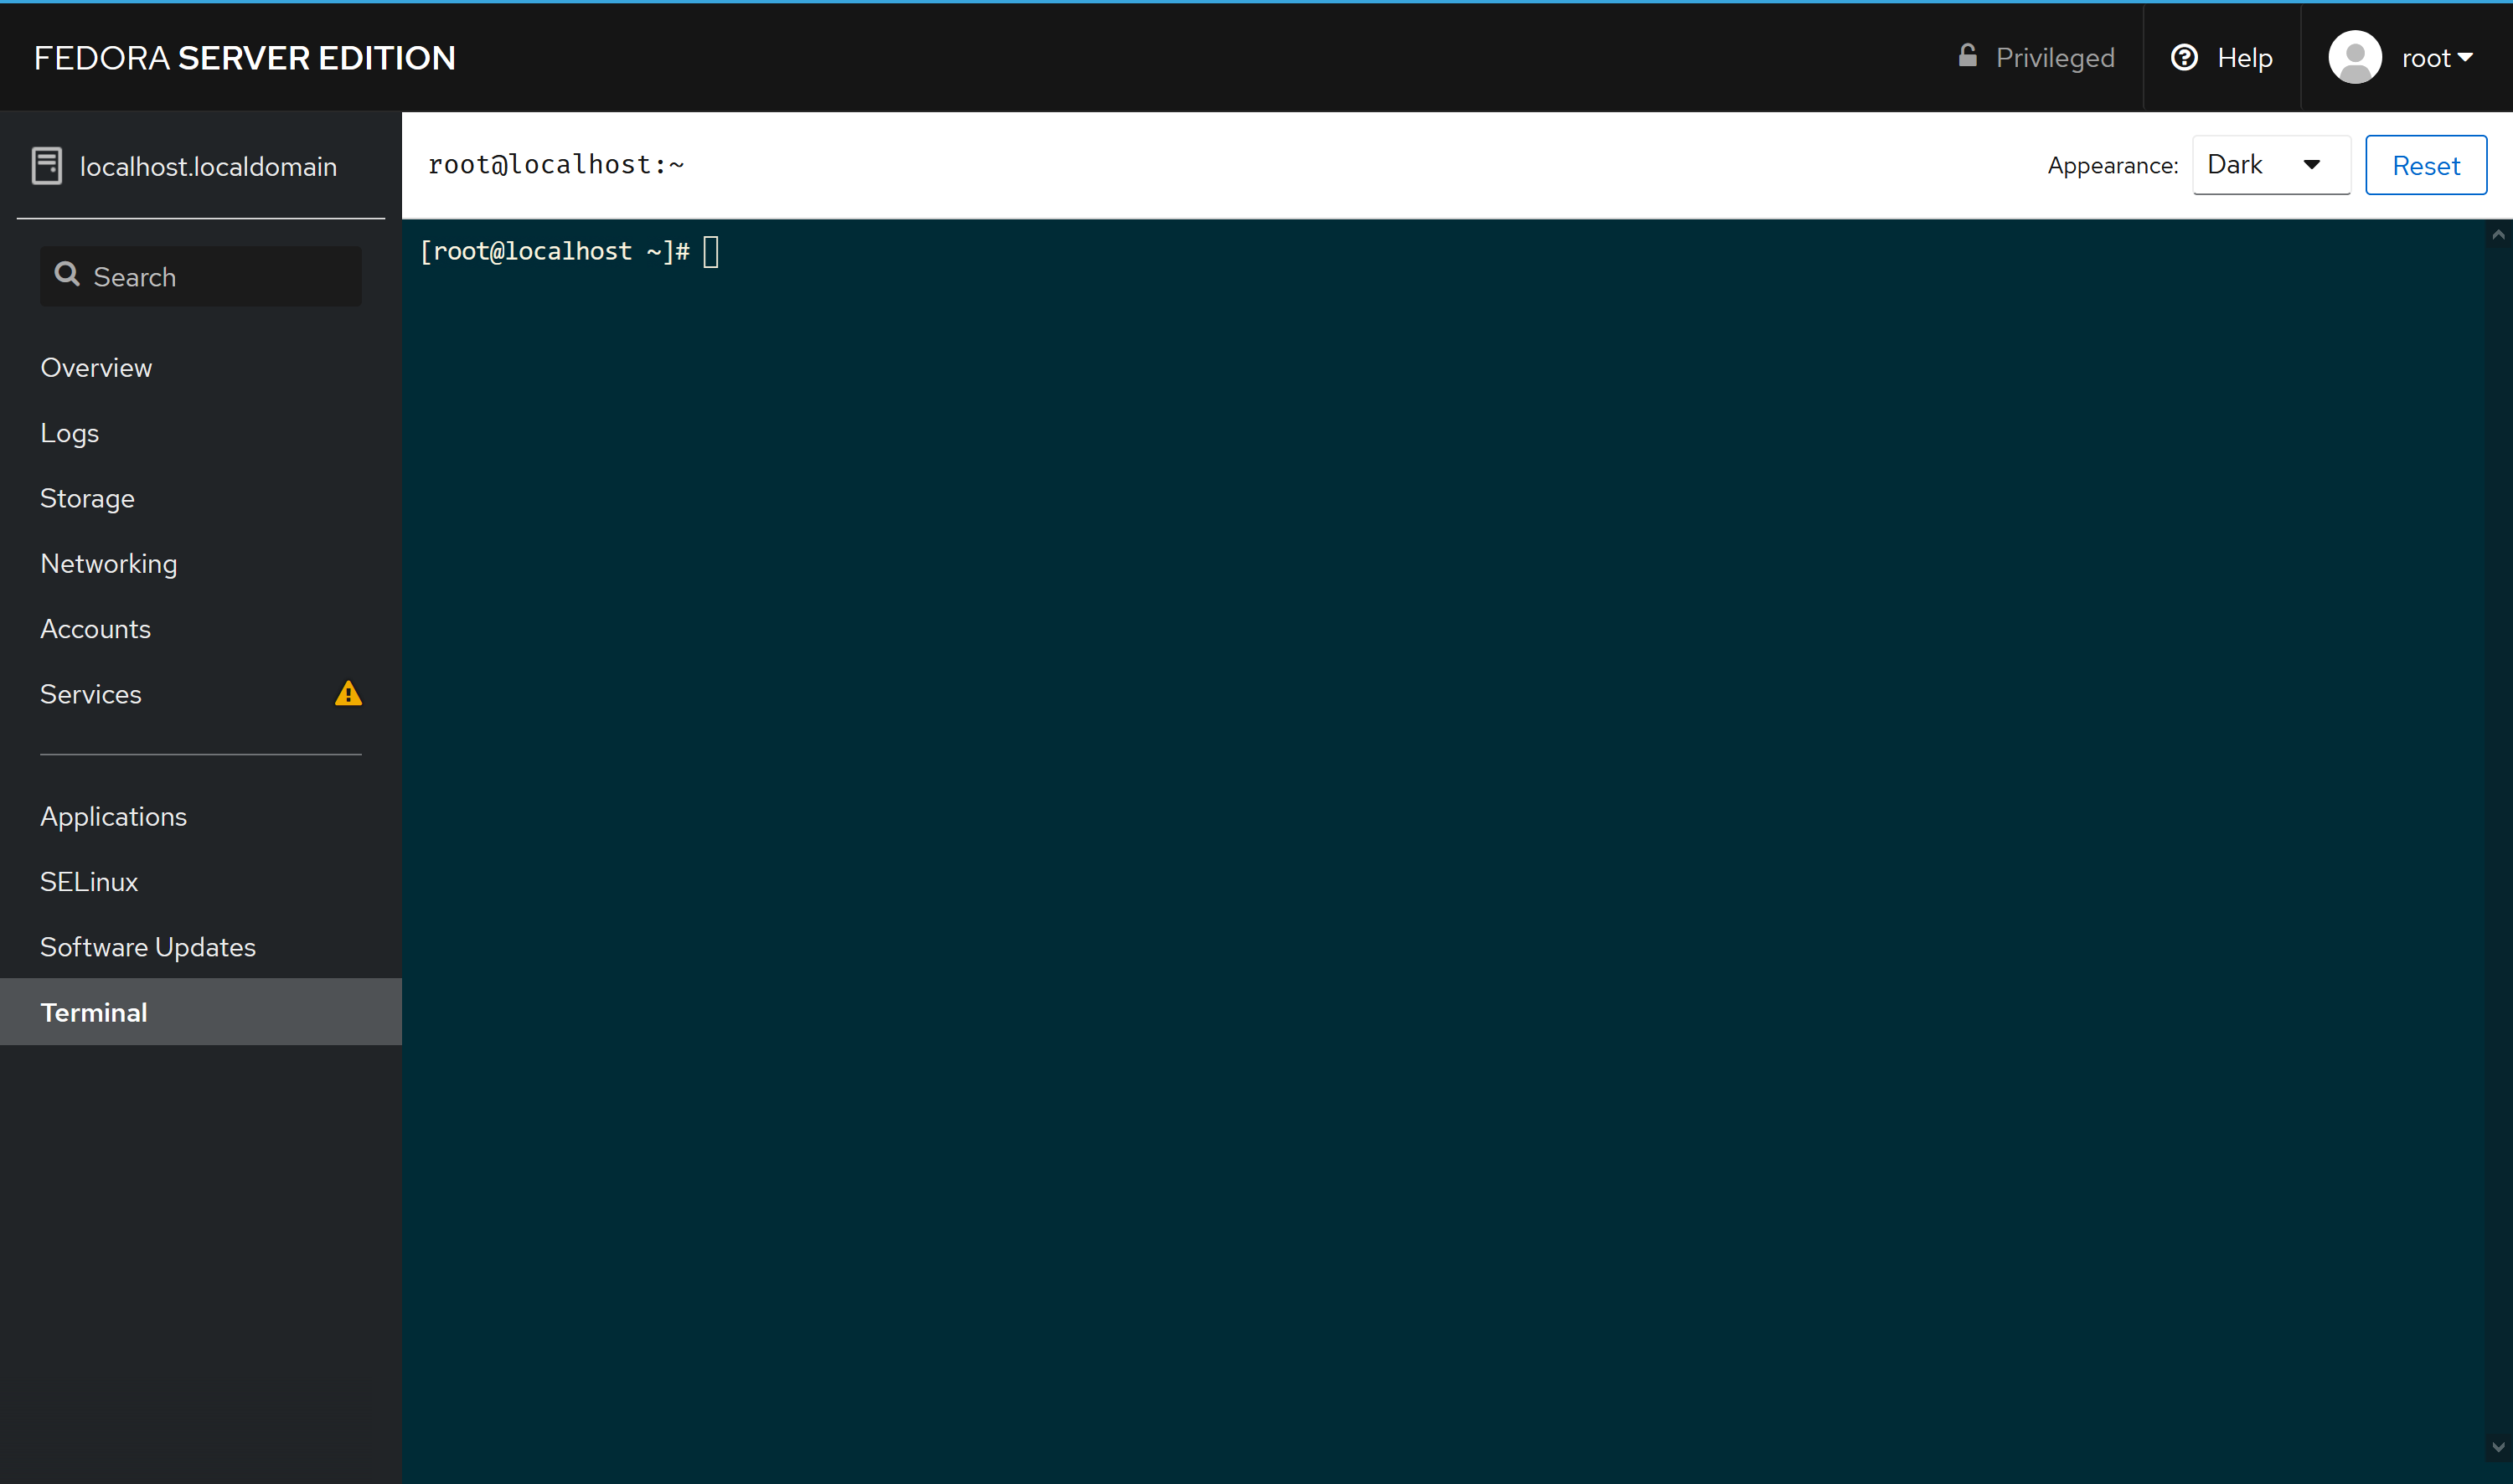The image size is (2513, 1484).
Task: Click the Reset button for the terminal
Action: point(2426,164)
